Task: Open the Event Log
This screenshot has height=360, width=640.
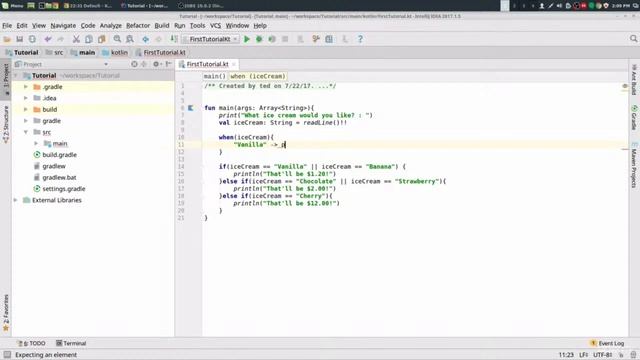Action: pos(607,343)
